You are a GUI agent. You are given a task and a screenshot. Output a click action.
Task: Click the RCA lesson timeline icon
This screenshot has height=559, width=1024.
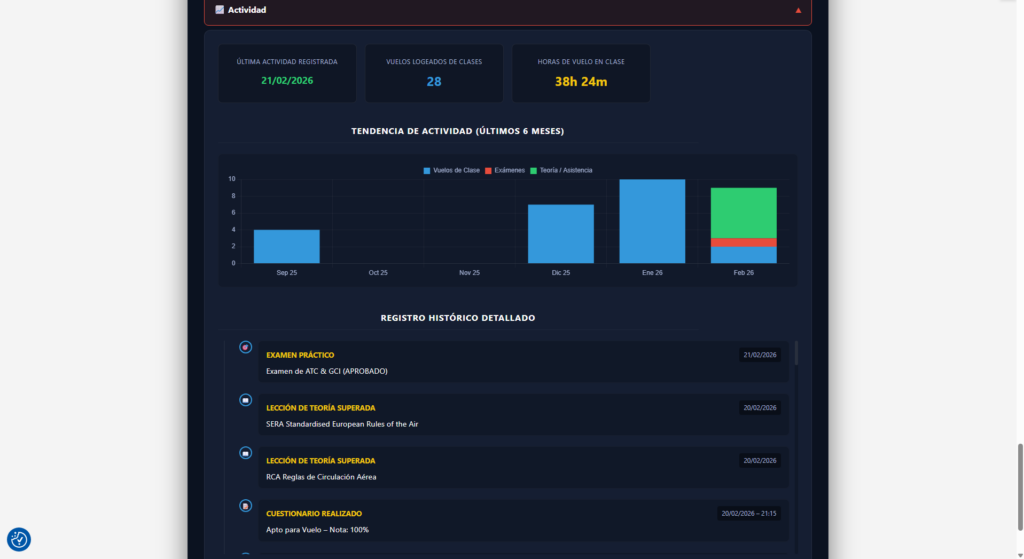point(245,453)
